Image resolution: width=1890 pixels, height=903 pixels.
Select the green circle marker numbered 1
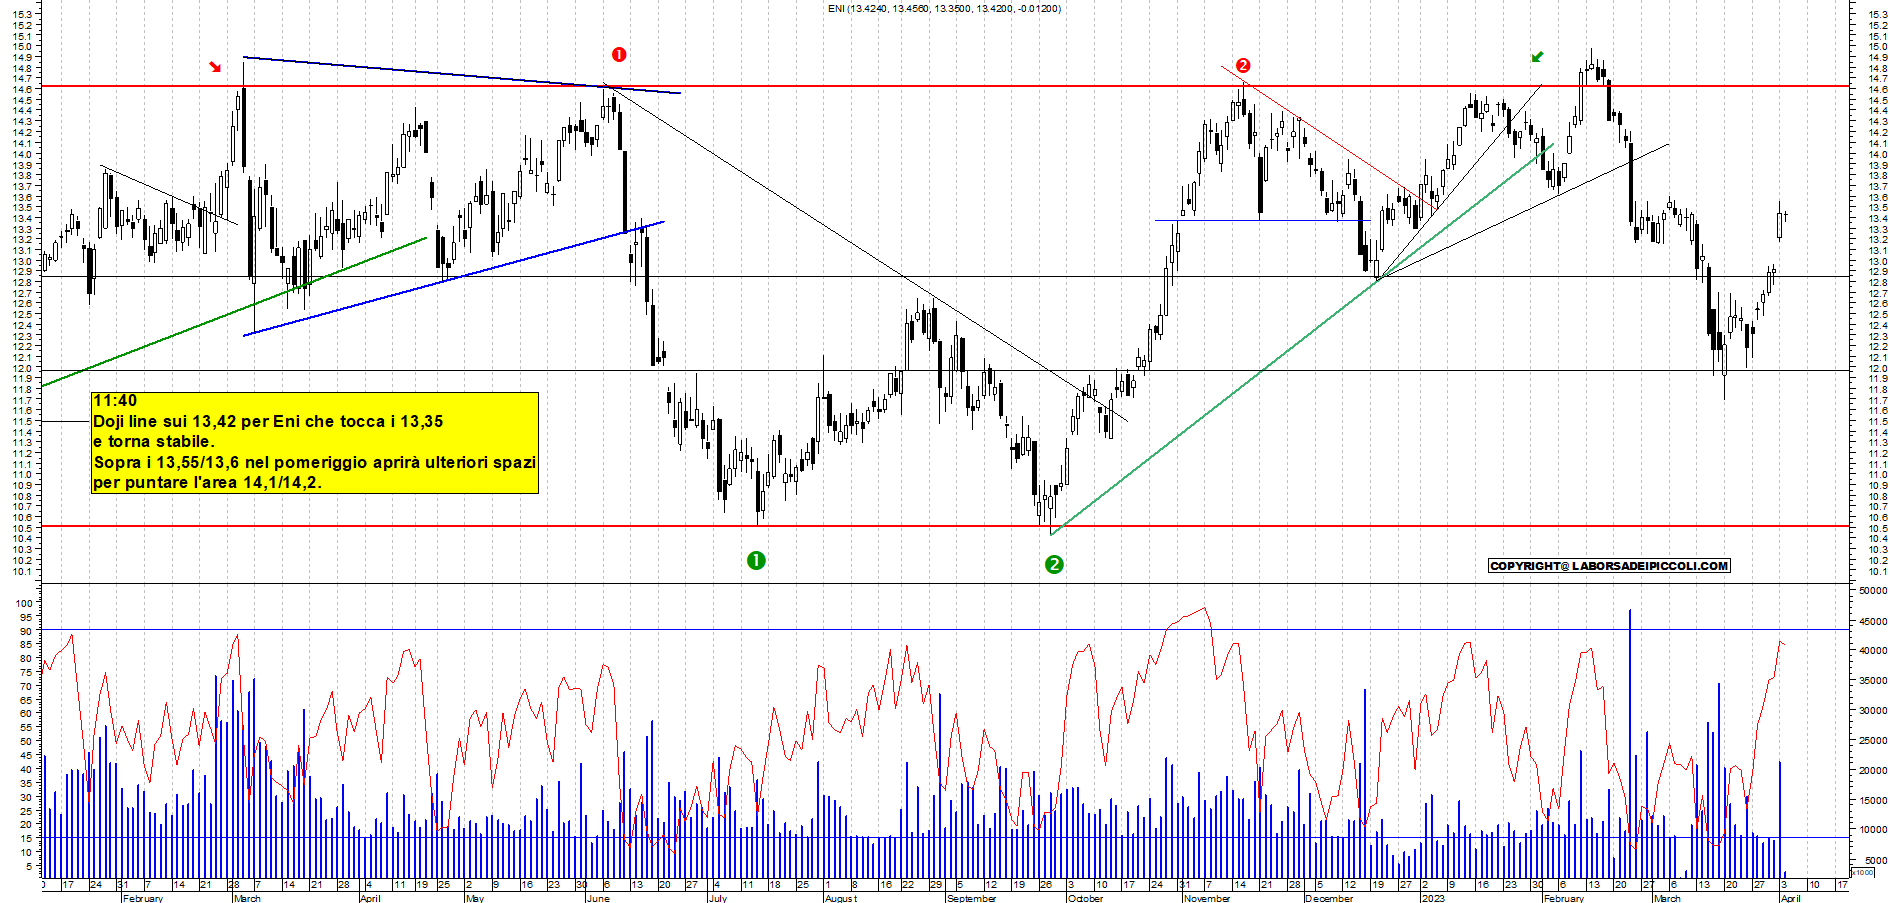point(756,560)
